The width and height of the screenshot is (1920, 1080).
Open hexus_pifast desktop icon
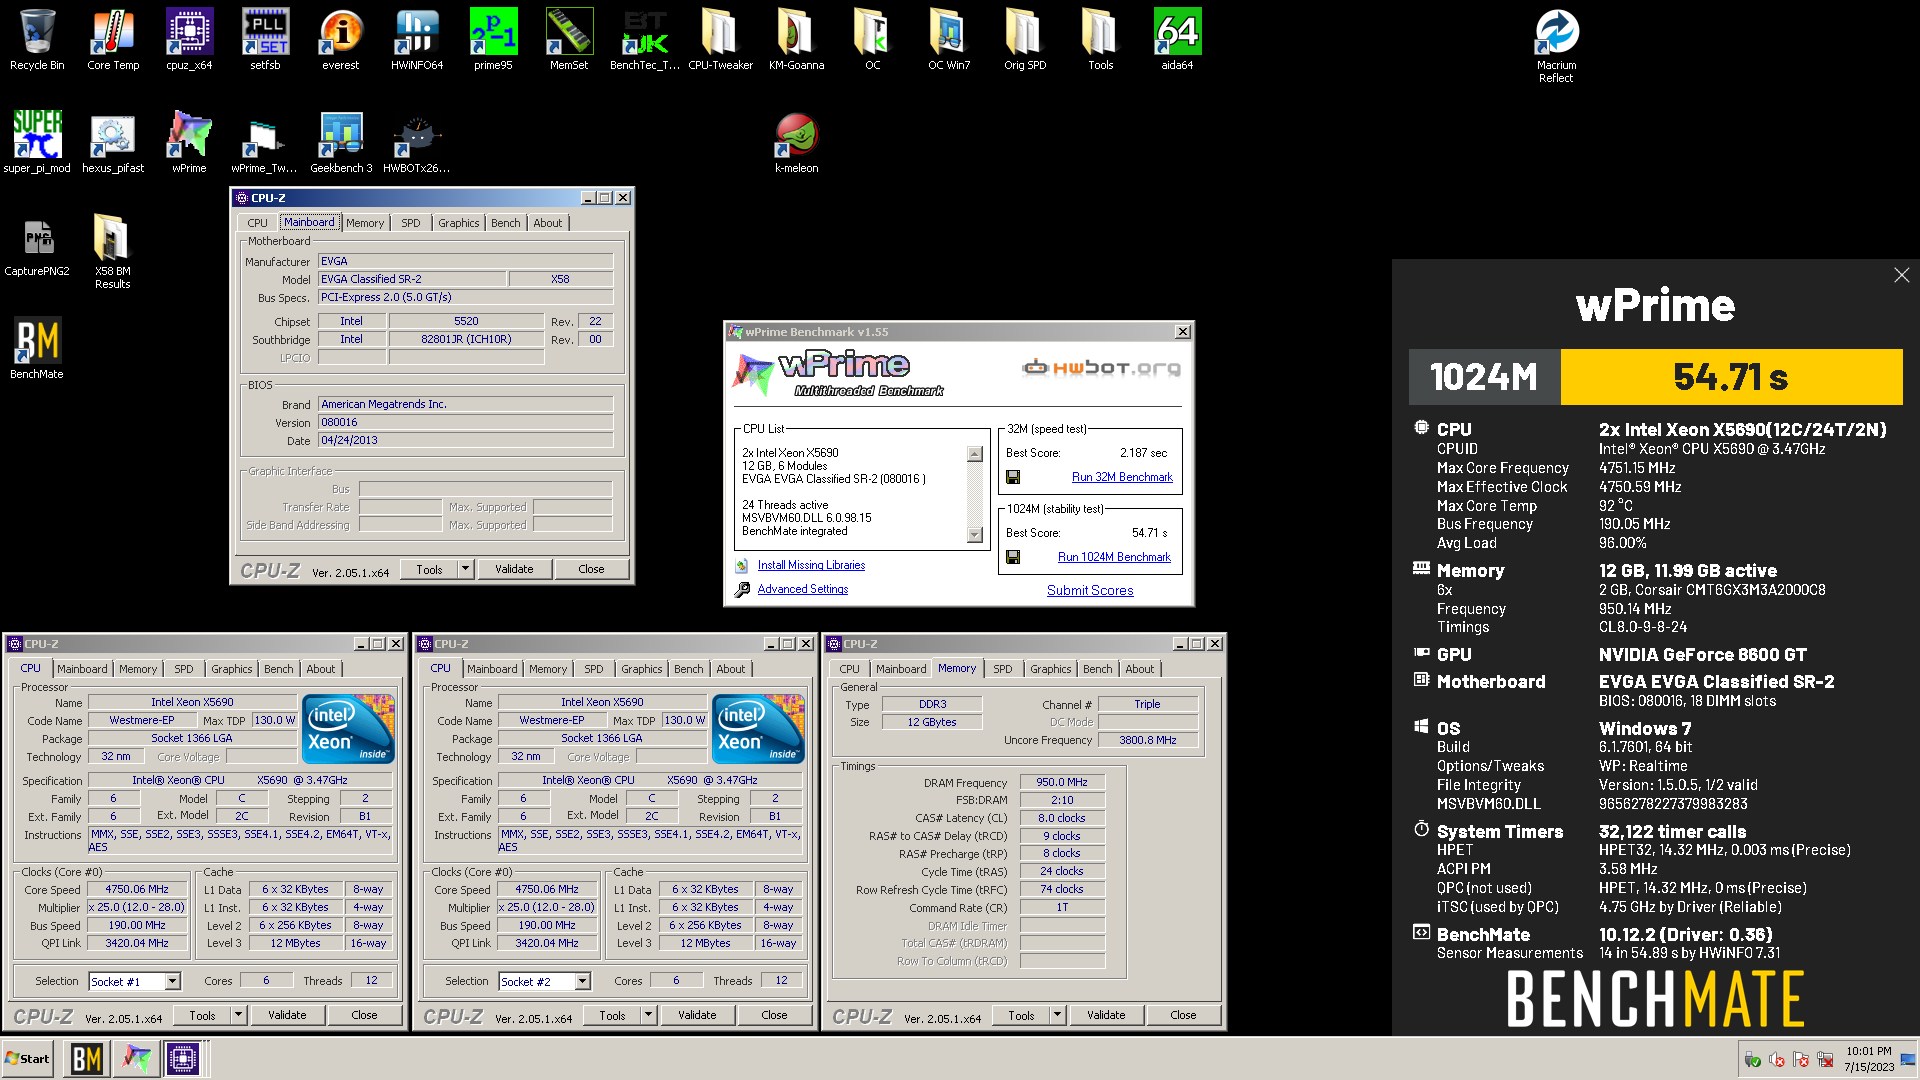click(x=113, y=142)
